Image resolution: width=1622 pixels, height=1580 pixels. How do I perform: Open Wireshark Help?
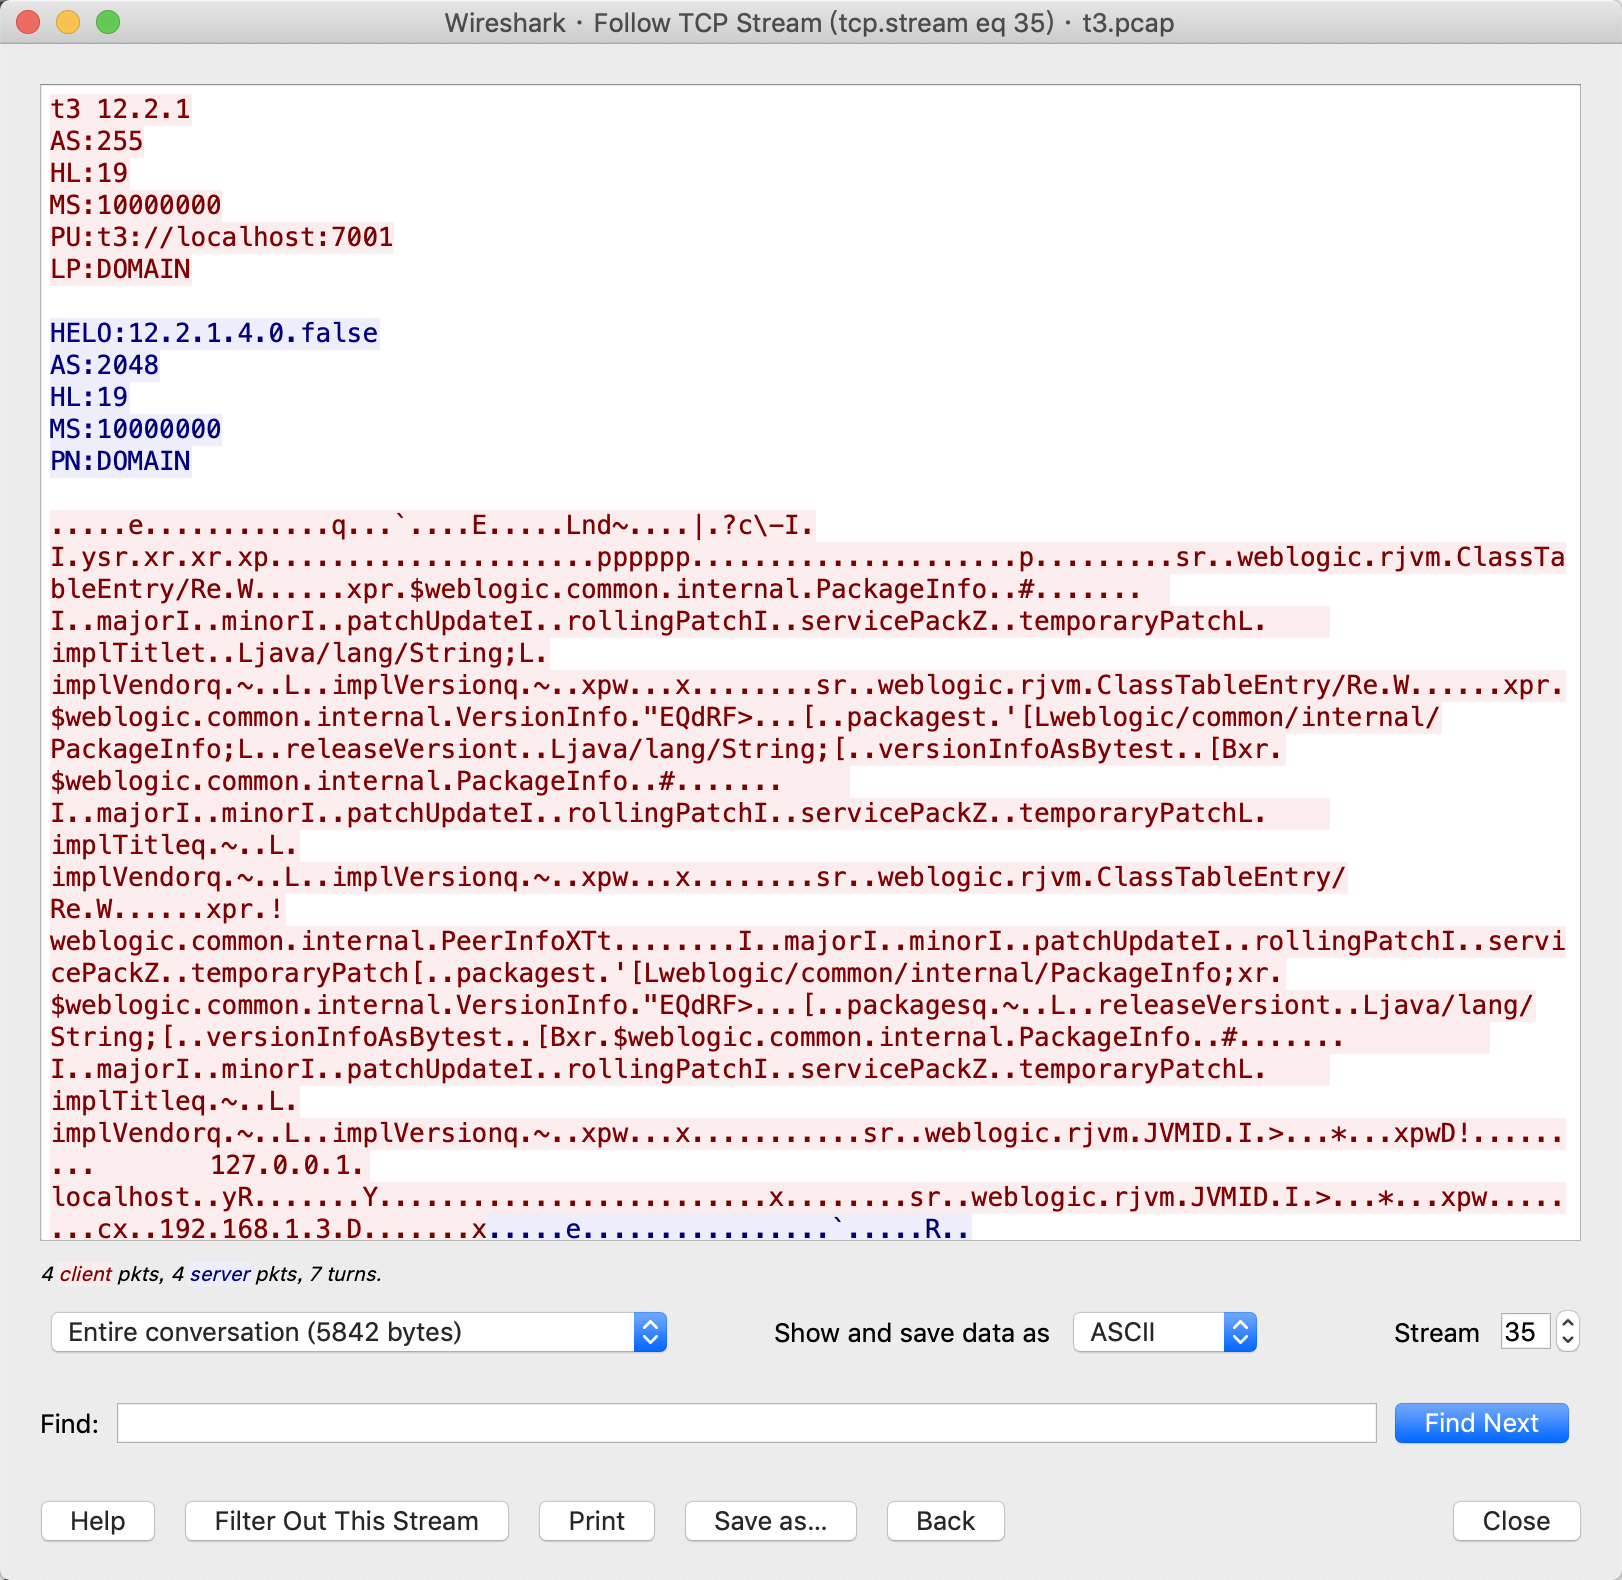[97, 1521]
